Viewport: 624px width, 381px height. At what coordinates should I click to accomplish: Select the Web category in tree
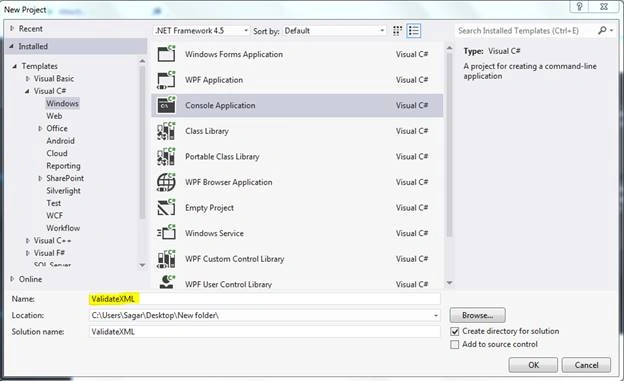54,116
